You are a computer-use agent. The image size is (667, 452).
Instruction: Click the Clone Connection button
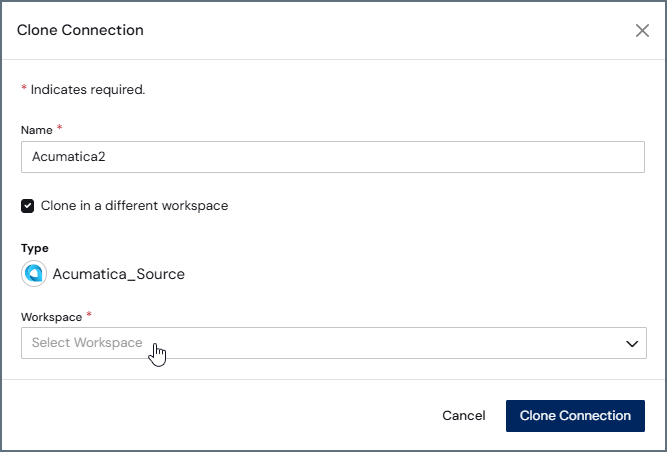(575, 416)
